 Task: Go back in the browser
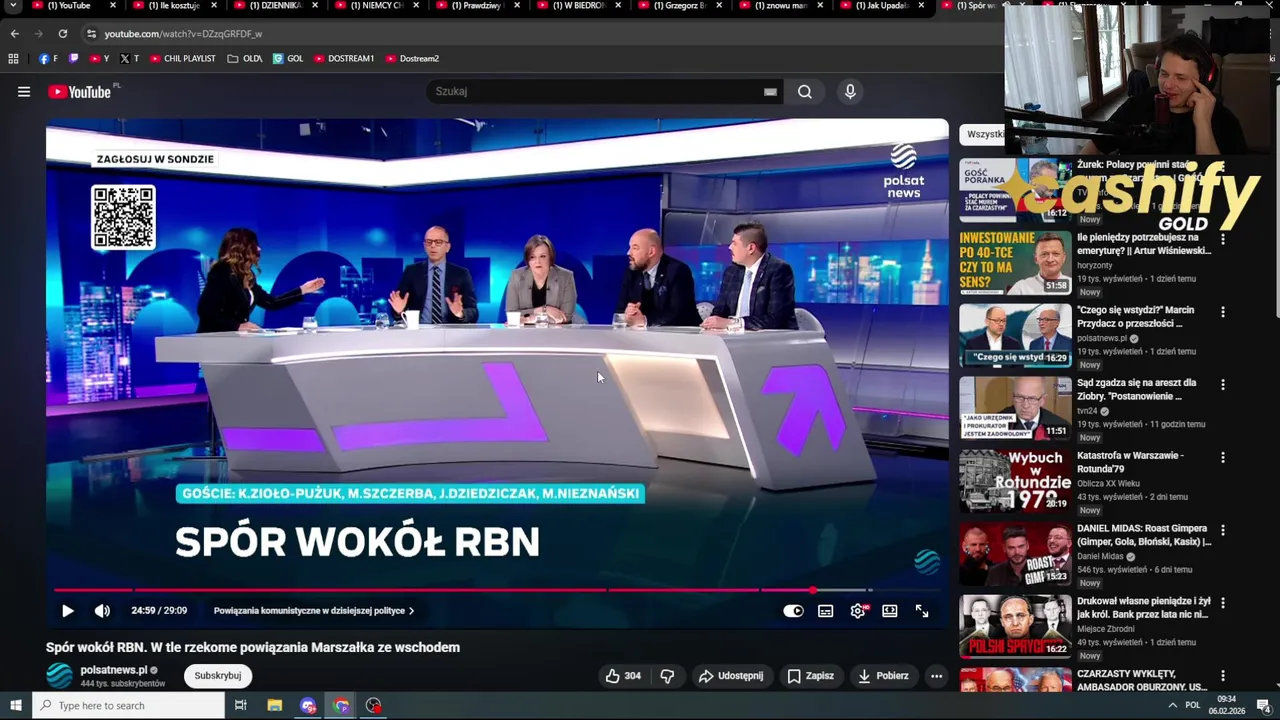coord(15,34)
